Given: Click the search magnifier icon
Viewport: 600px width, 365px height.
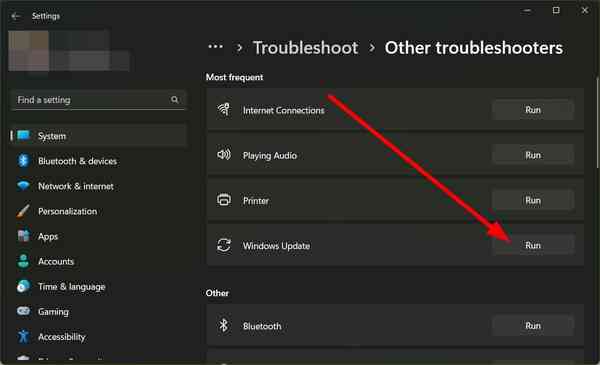Looking at the screenshot, I should pos(174,99).
